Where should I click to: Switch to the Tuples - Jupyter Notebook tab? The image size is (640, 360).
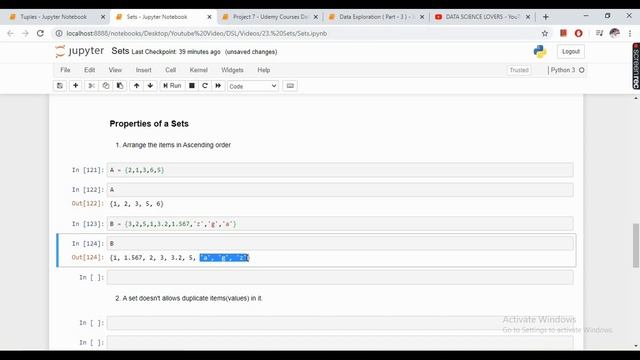[x=53, y=17]
